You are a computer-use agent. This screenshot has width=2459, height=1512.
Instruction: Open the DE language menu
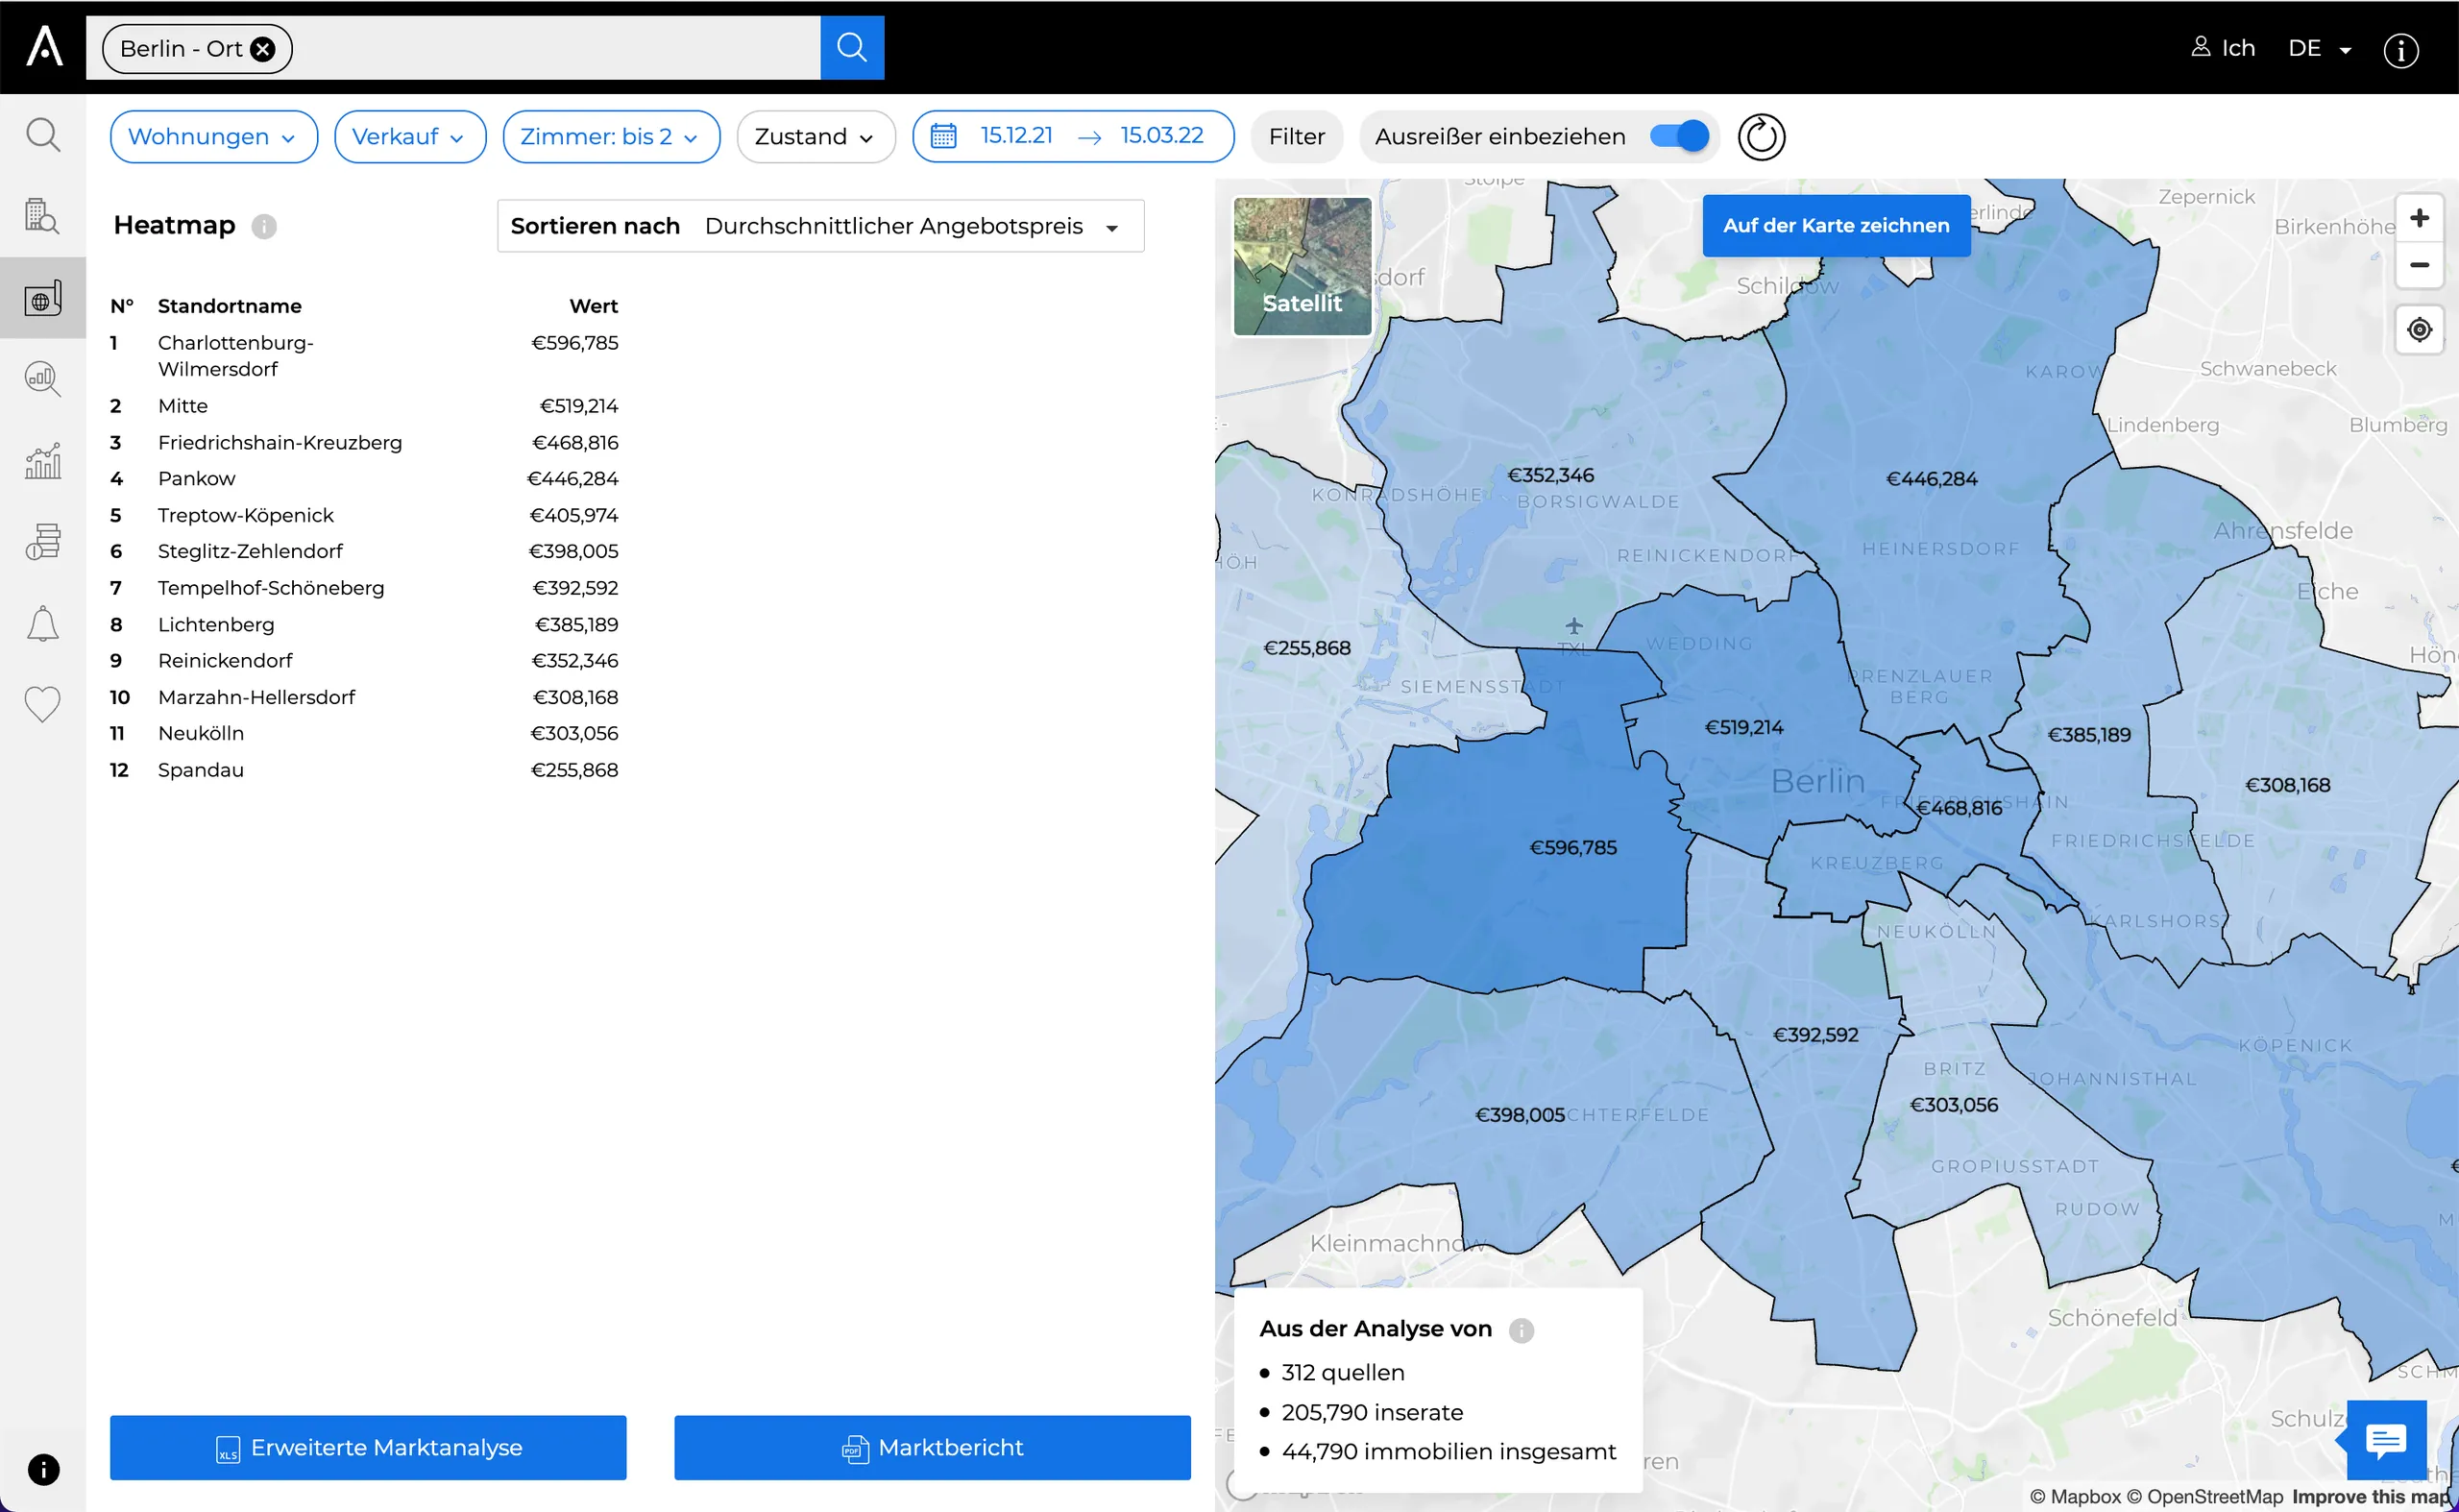click(2319, 48)
